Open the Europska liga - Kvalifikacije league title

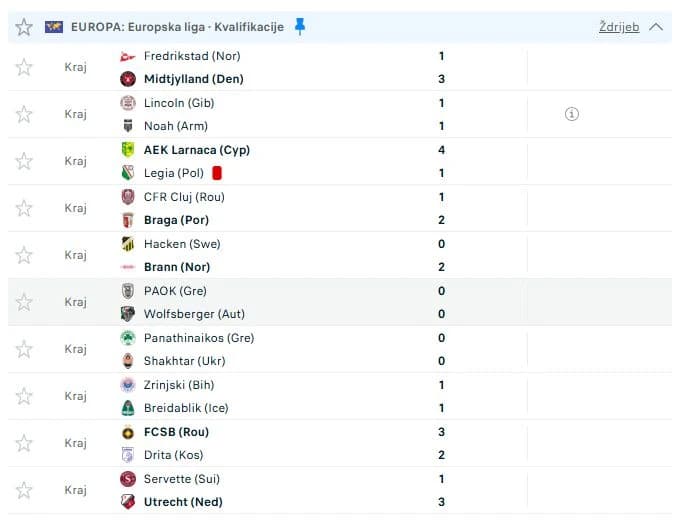pos(177,27)
